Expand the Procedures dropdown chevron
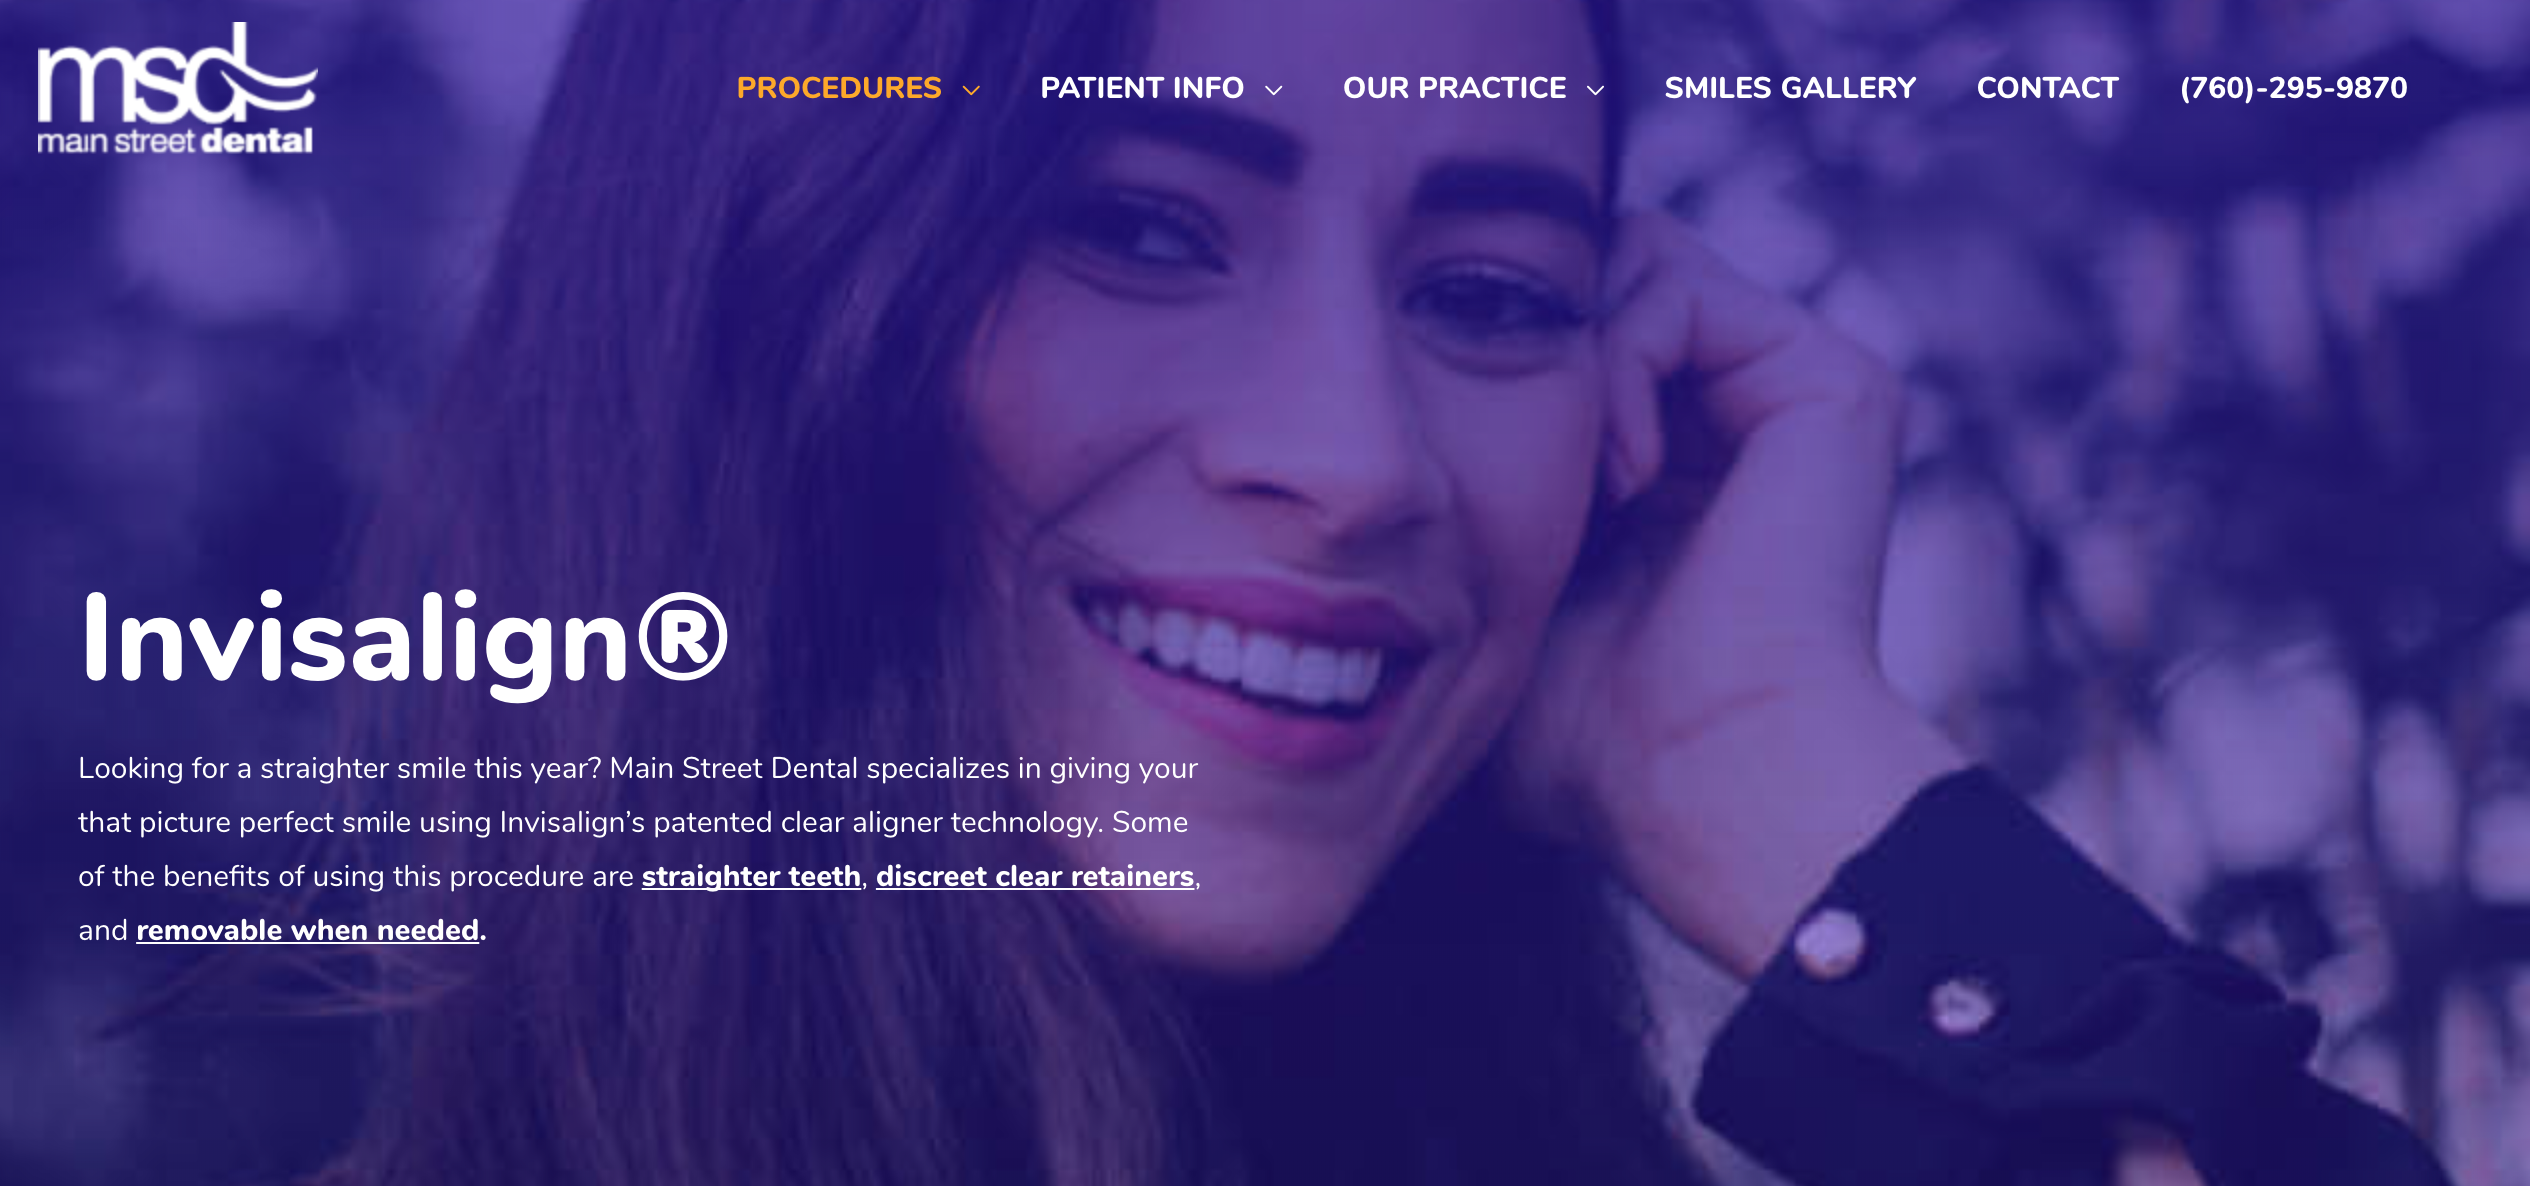The image size is (2530, 1186). tap(971, 90)
